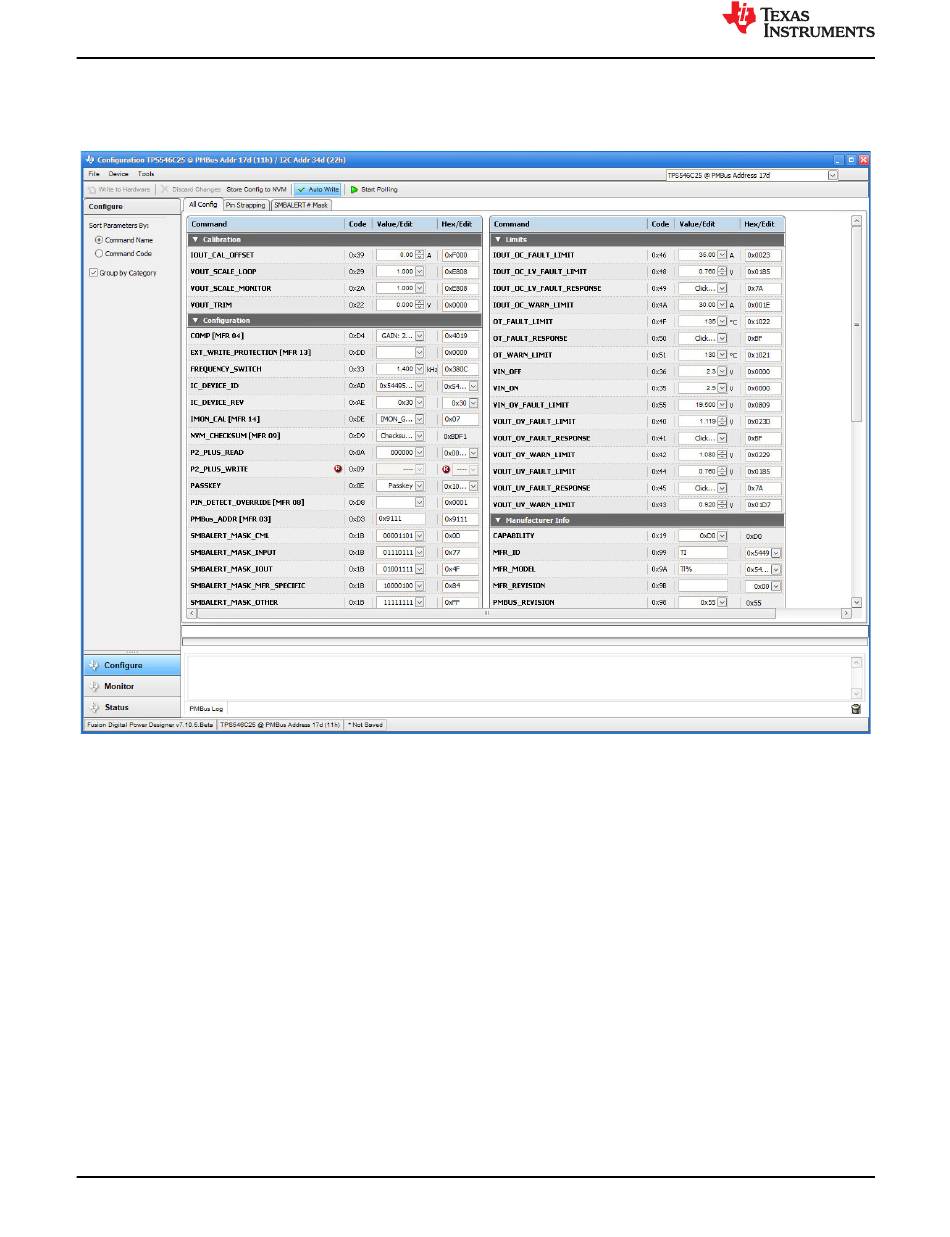Switch to the All Config tab
The image size is (950, 1237).
click(x=202, y=205)
